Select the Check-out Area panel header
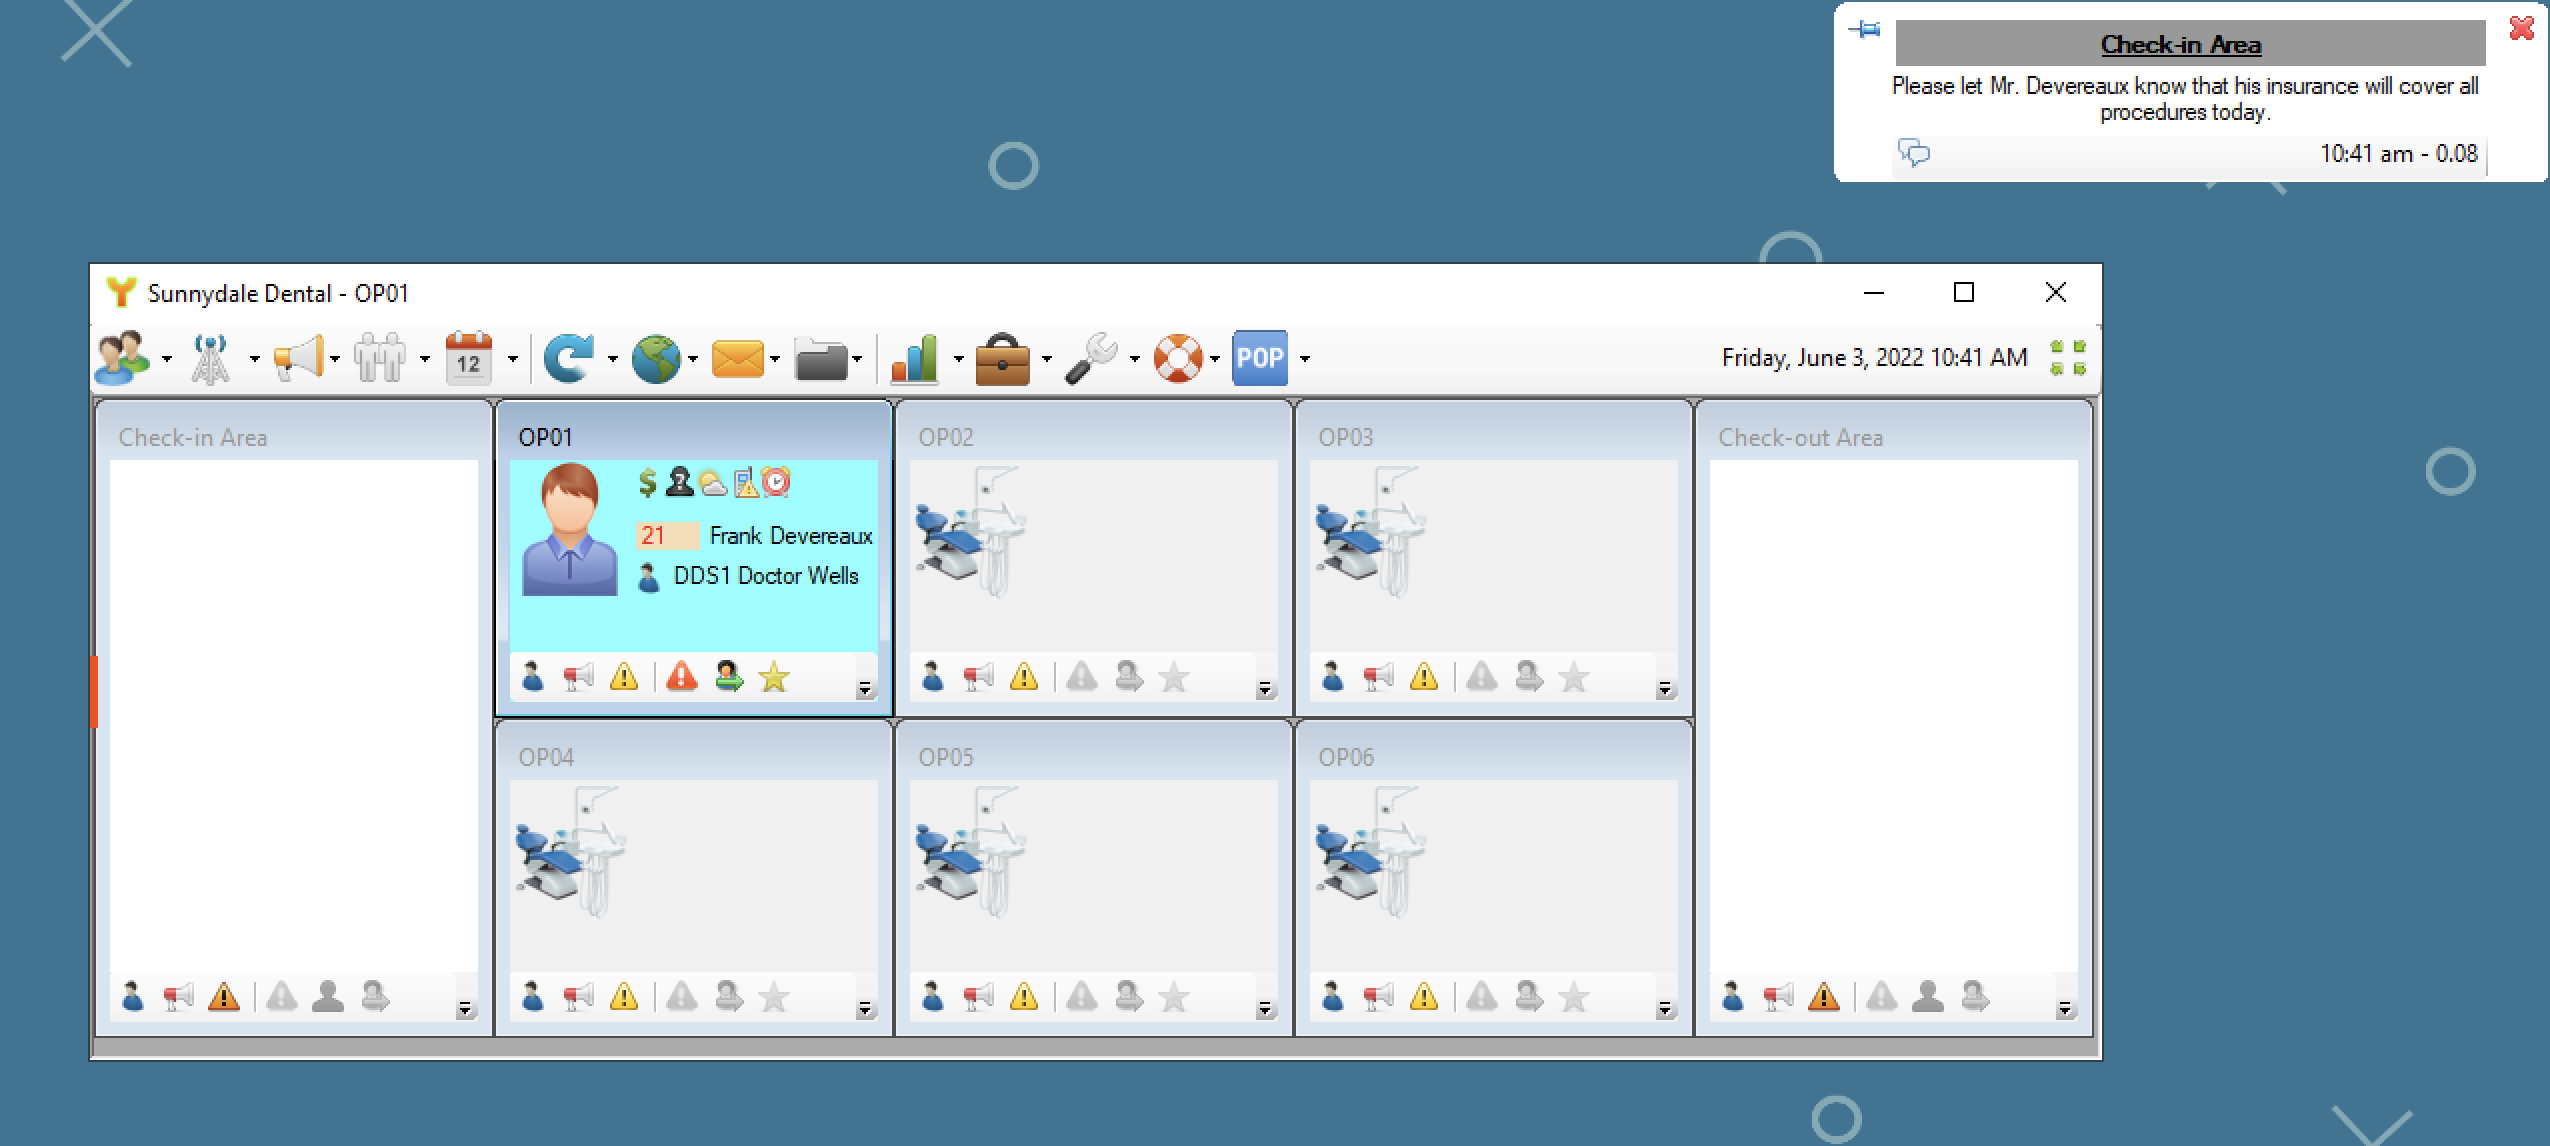 point(1800,437)
